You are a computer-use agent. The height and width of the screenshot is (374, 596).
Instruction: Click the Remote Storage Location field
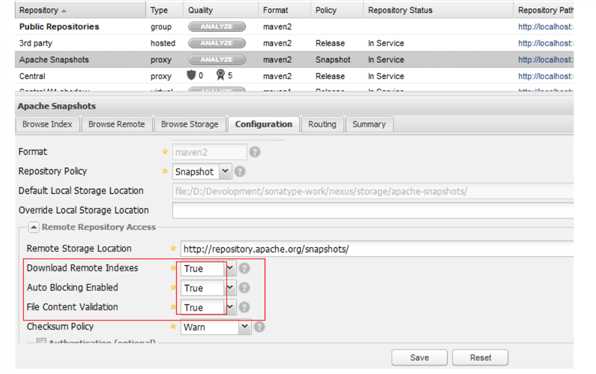pyautogui.click(x=377, y=249)
